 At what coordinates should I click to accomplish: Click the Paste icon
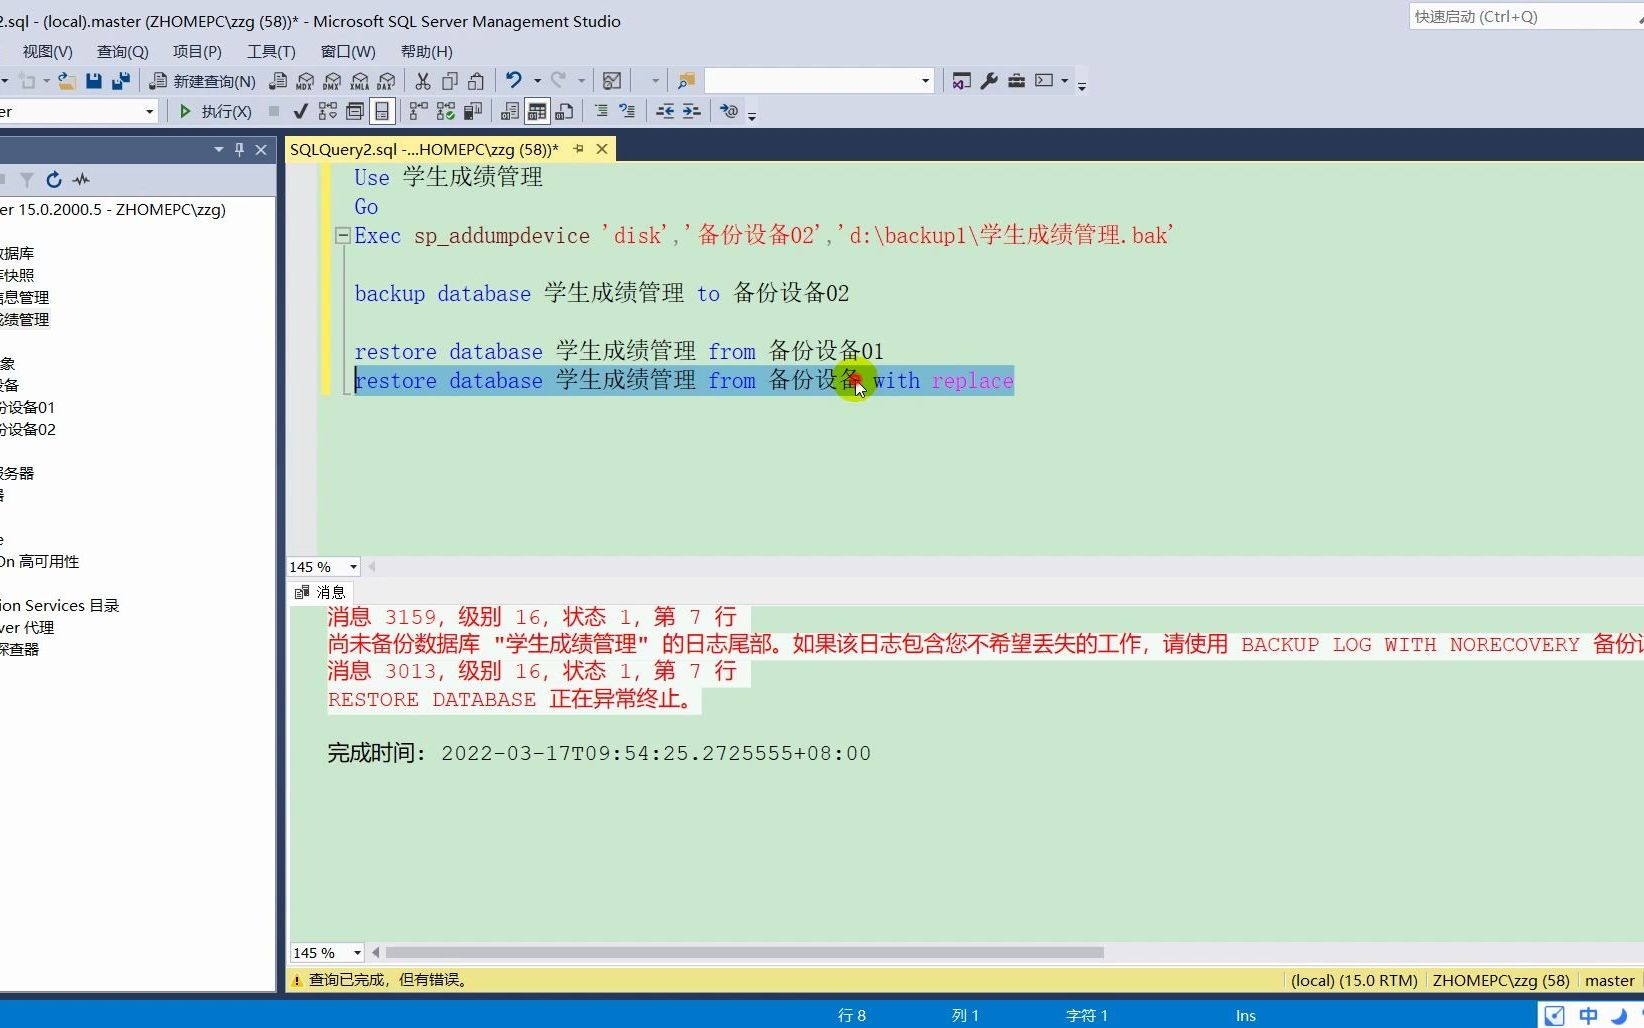coord(476,81)
